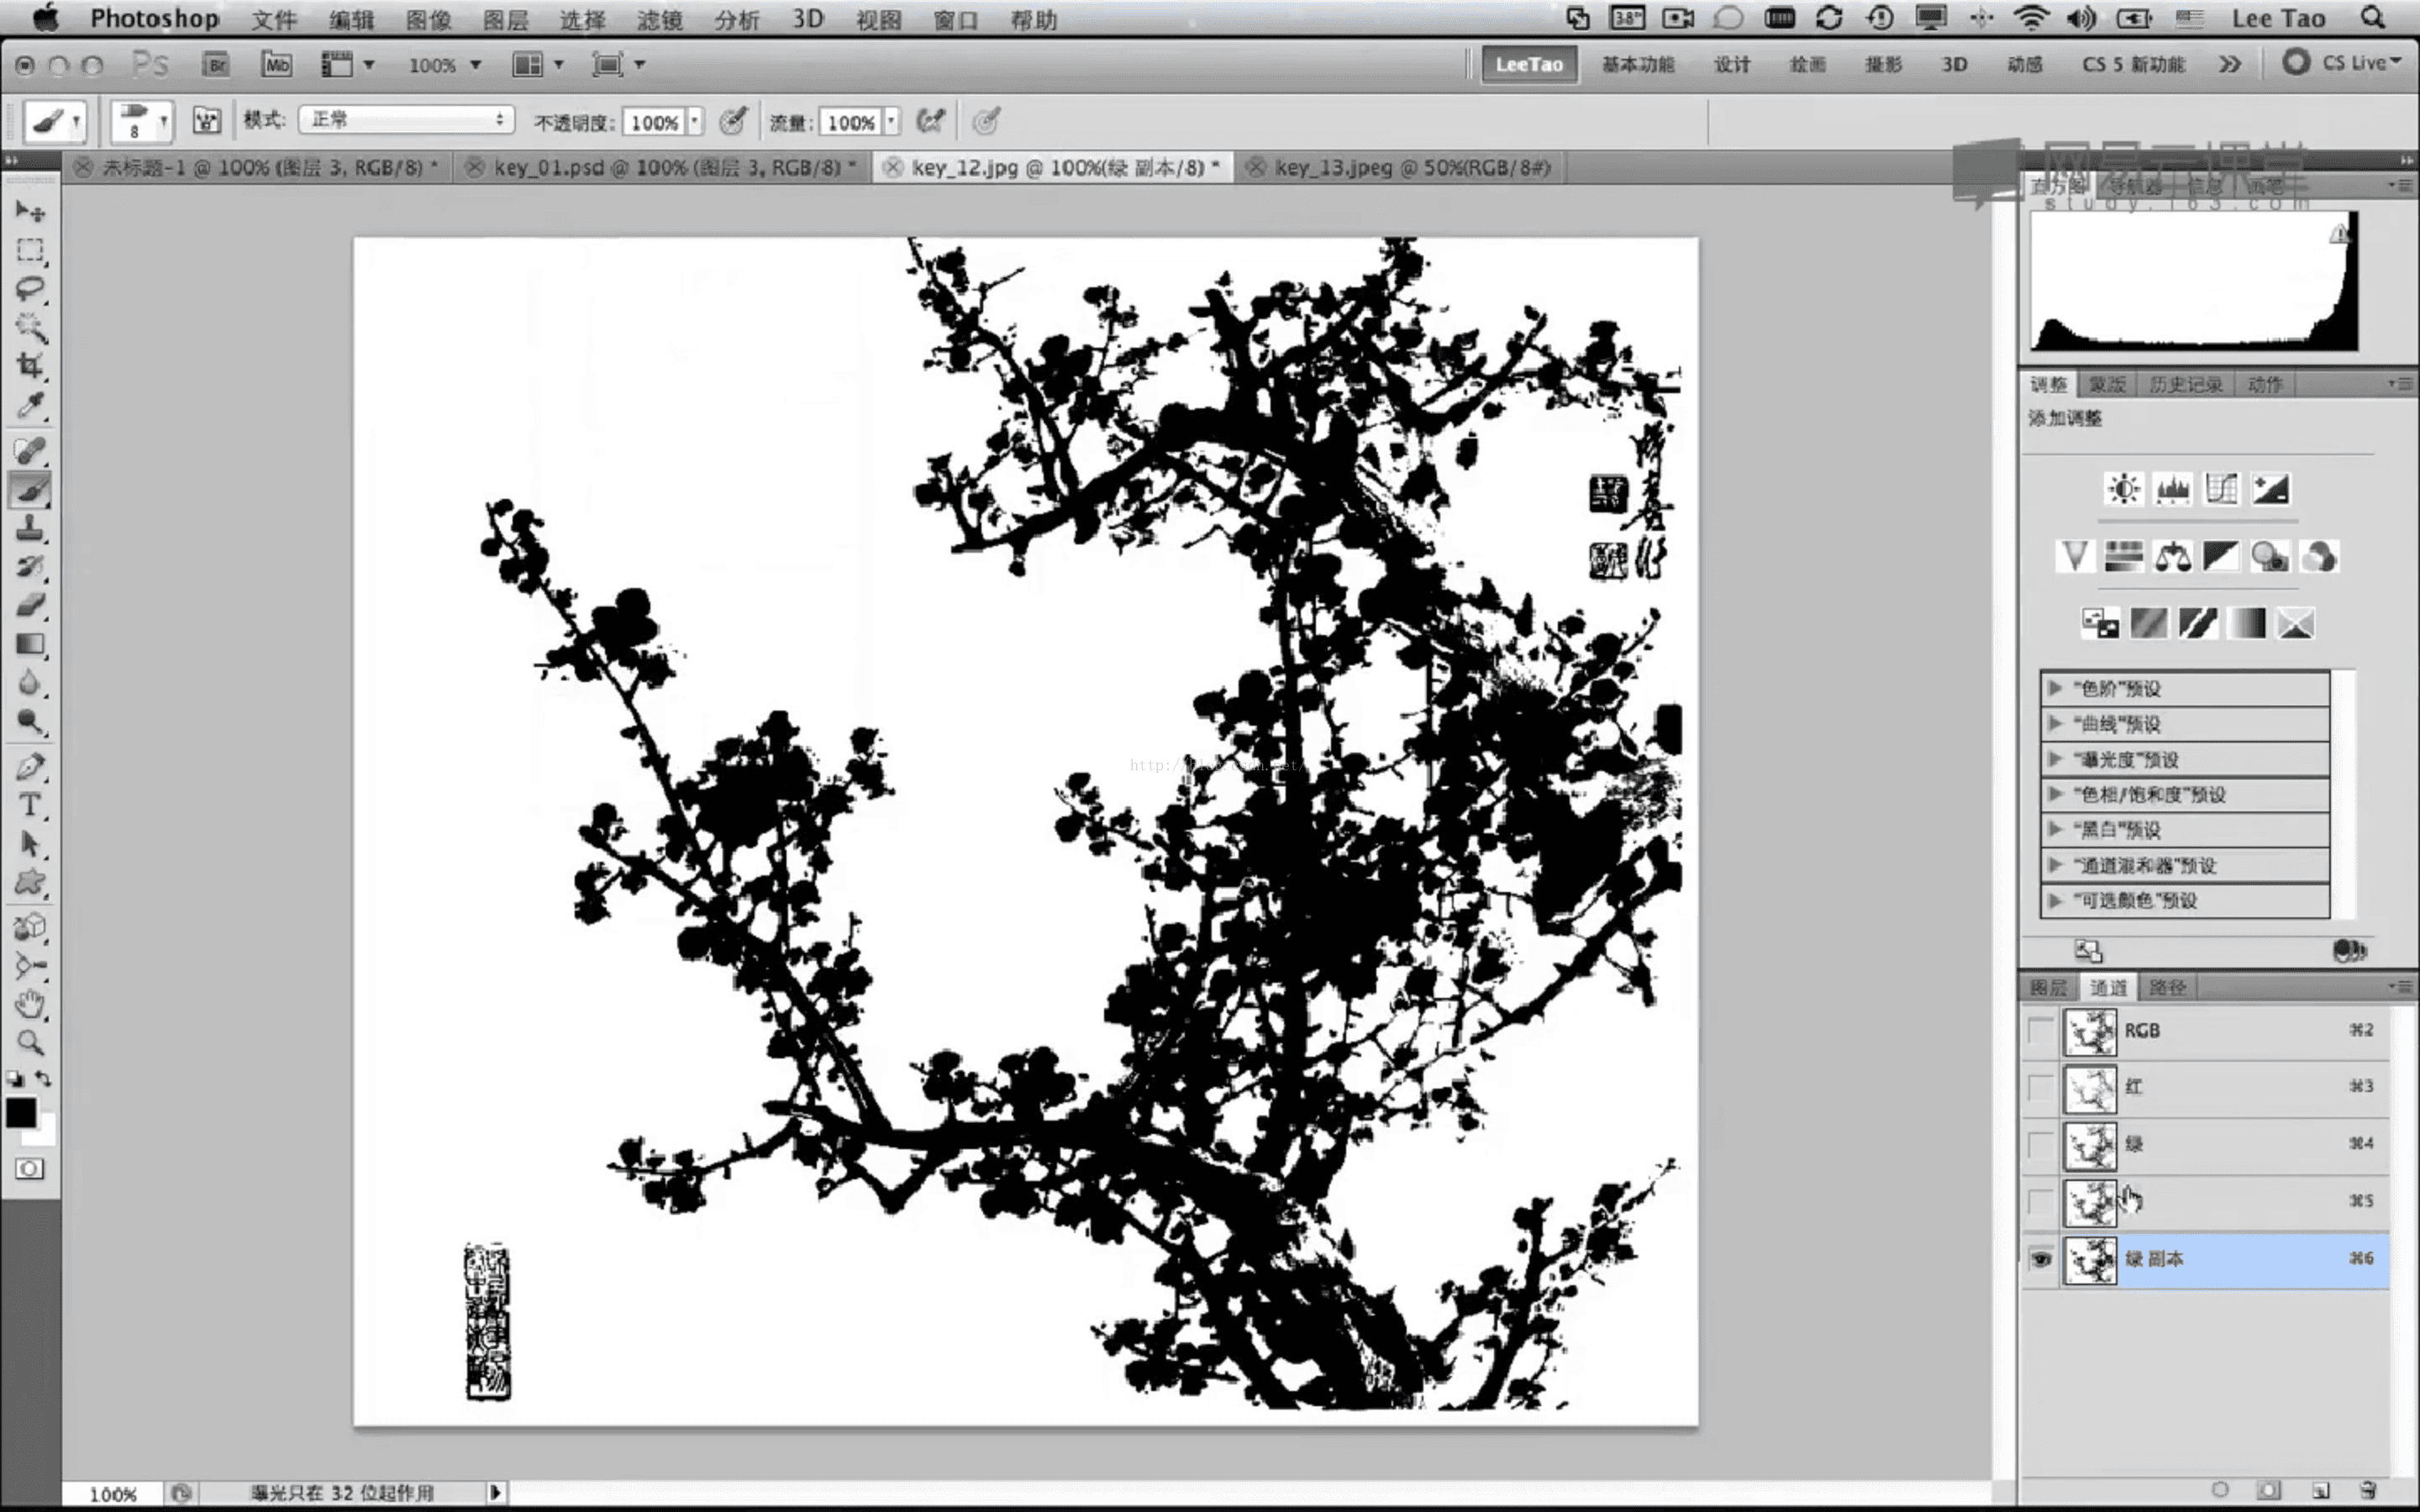Toggle airbrush mode in options bar
2420x1512 pixels.
click(931, 121)
